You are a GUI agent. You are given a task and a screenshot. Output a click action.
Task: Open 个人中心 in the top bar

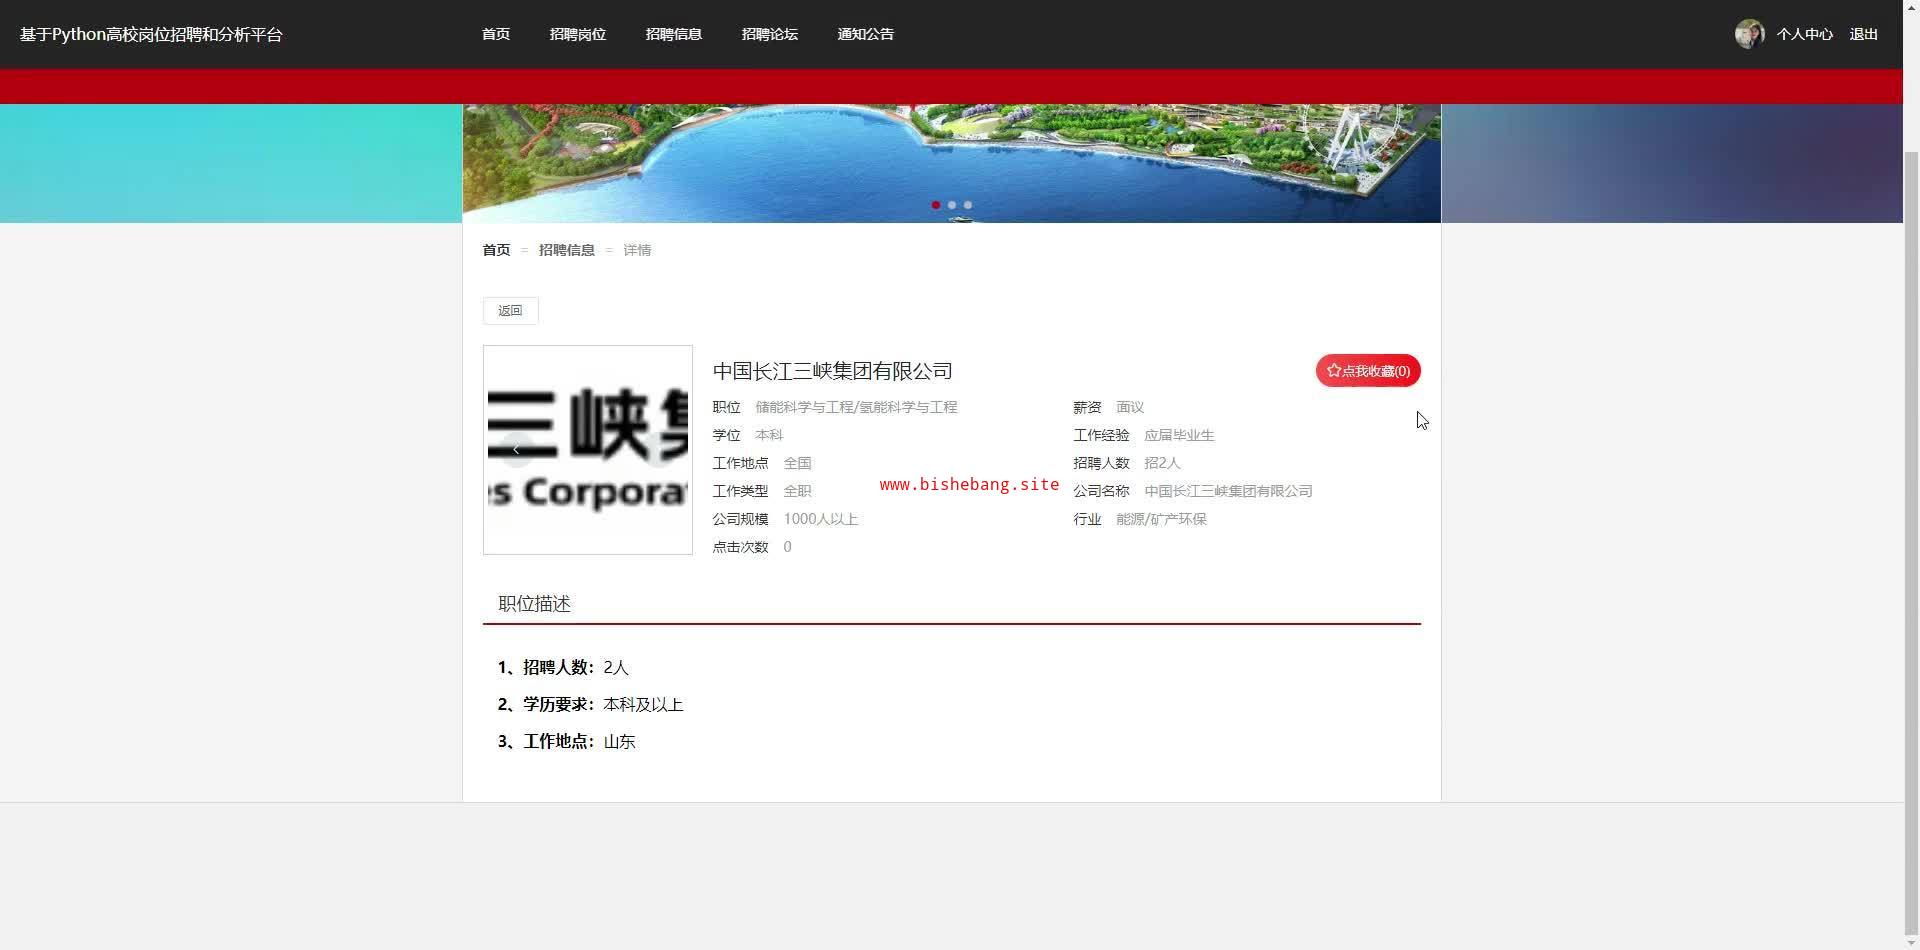tap(1805, 34)
